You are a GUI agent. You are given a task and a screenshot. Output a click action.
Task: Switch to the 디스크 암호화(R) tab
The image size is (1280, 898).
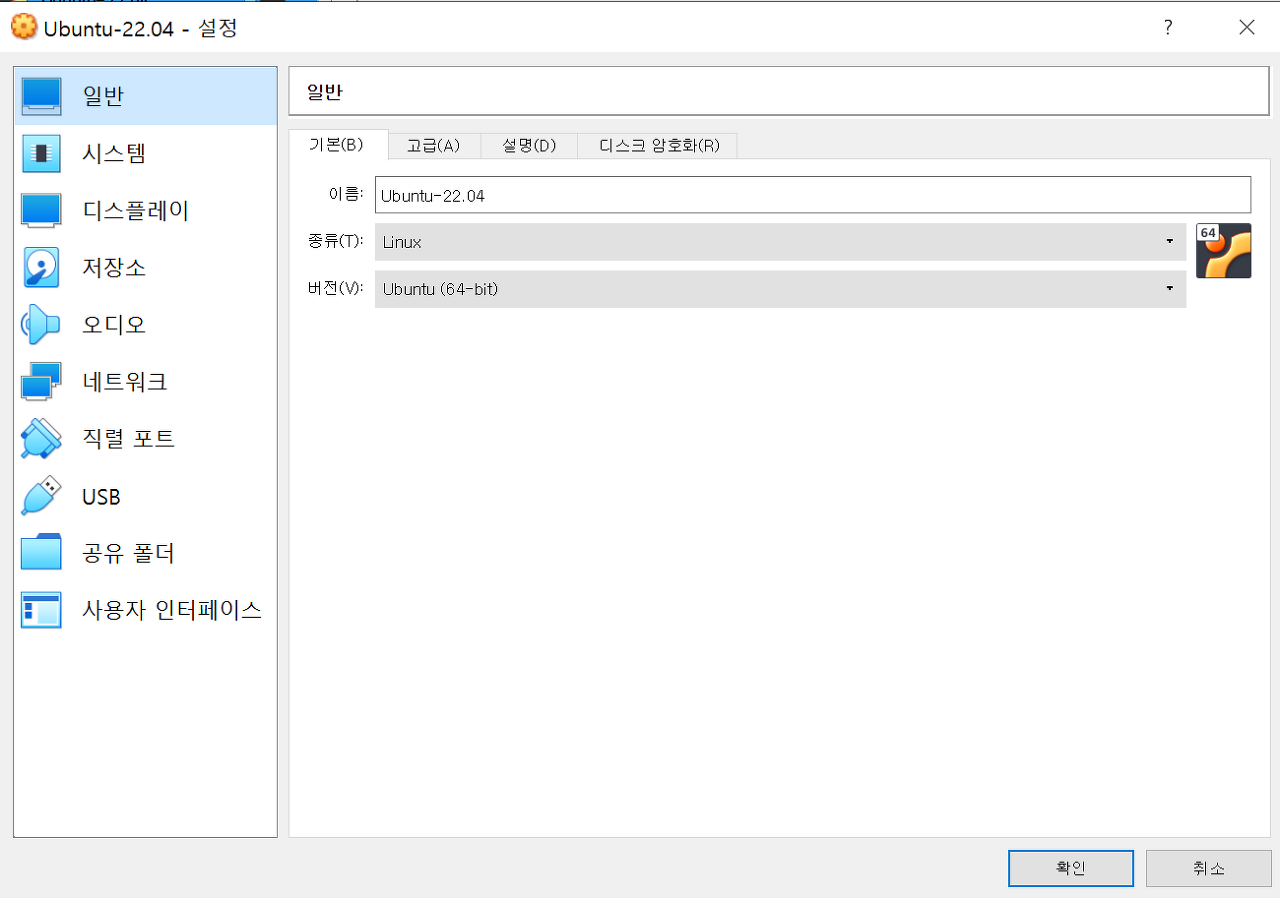[x=658, y=146]
